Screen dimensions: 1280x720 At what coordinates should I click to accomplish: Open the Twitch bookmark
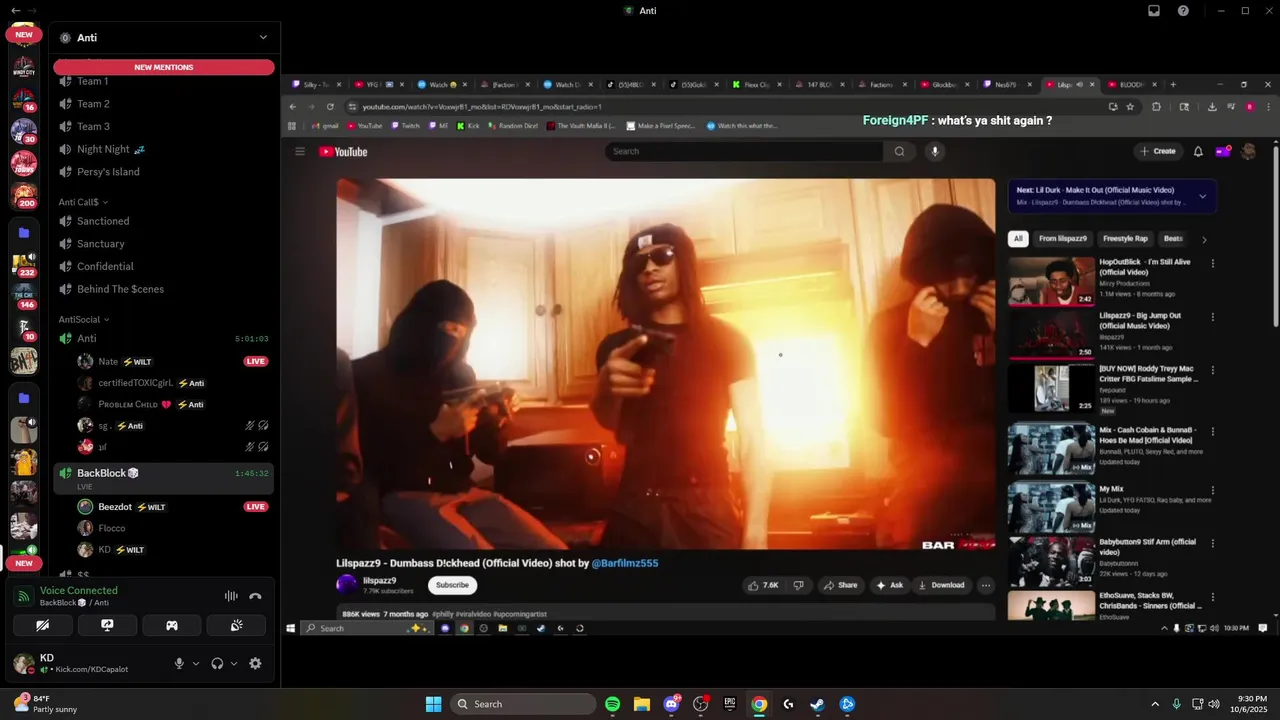[x=405, y=126]
